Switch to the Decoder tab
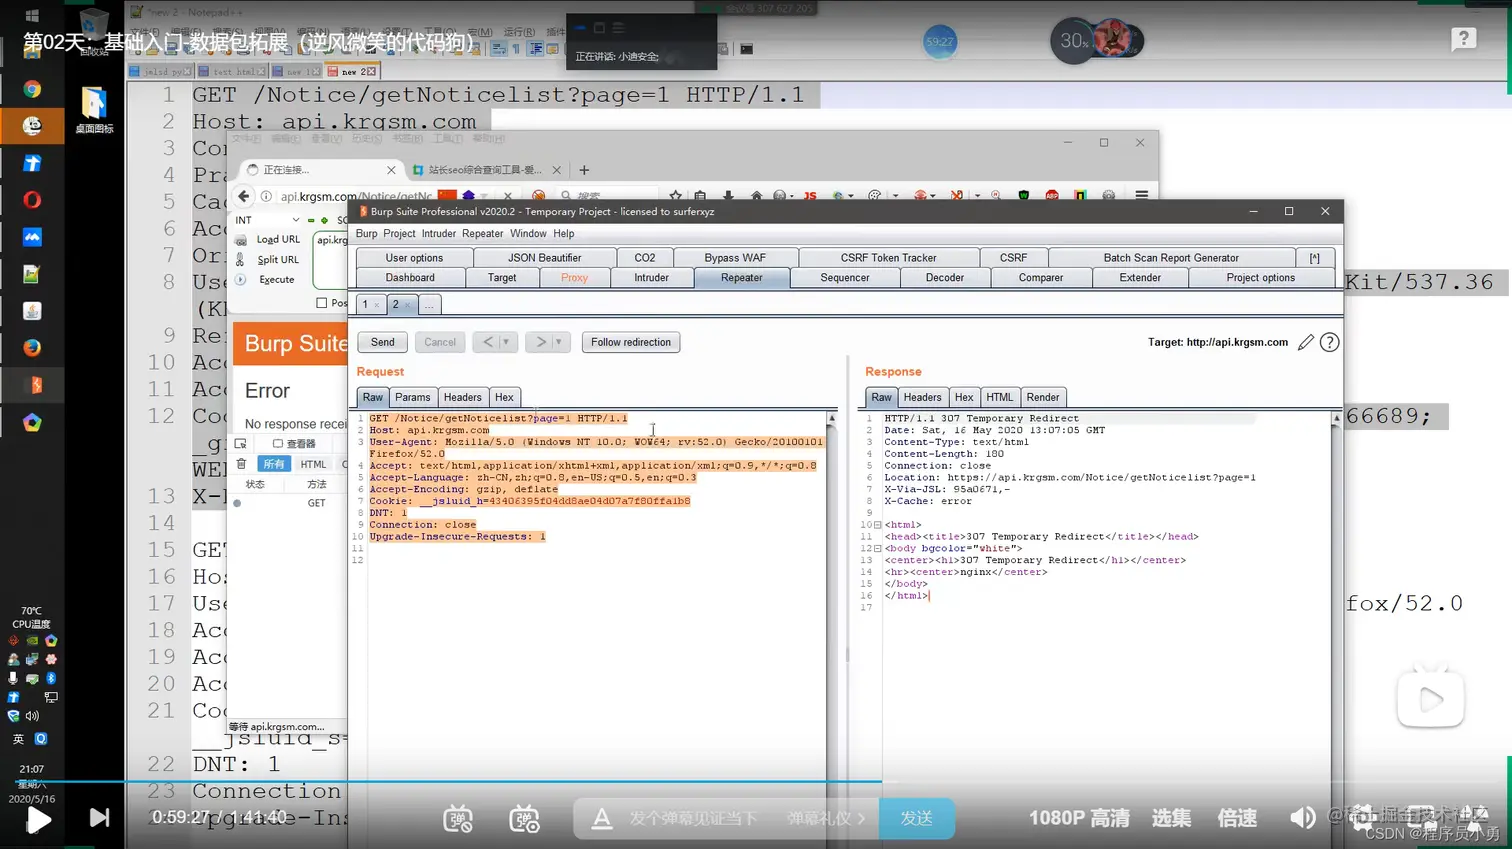The height and width of the screenshot is (849, 1512). 944,278
